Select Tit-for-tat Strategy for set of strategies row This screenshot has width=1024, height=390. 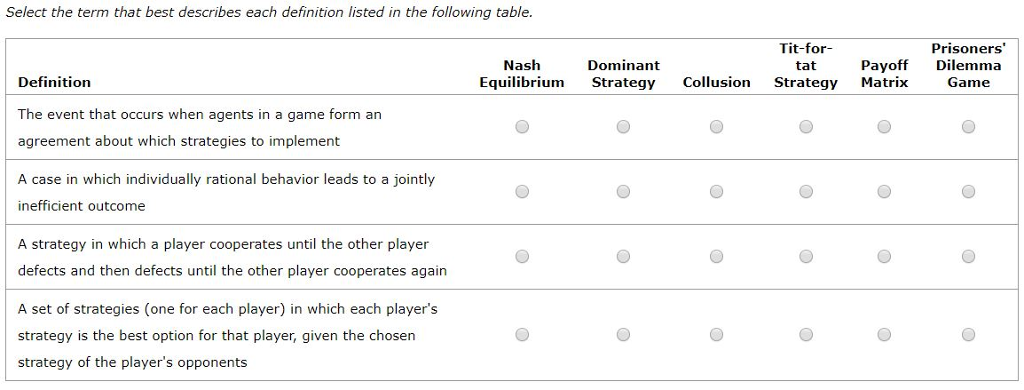[806, 334]
